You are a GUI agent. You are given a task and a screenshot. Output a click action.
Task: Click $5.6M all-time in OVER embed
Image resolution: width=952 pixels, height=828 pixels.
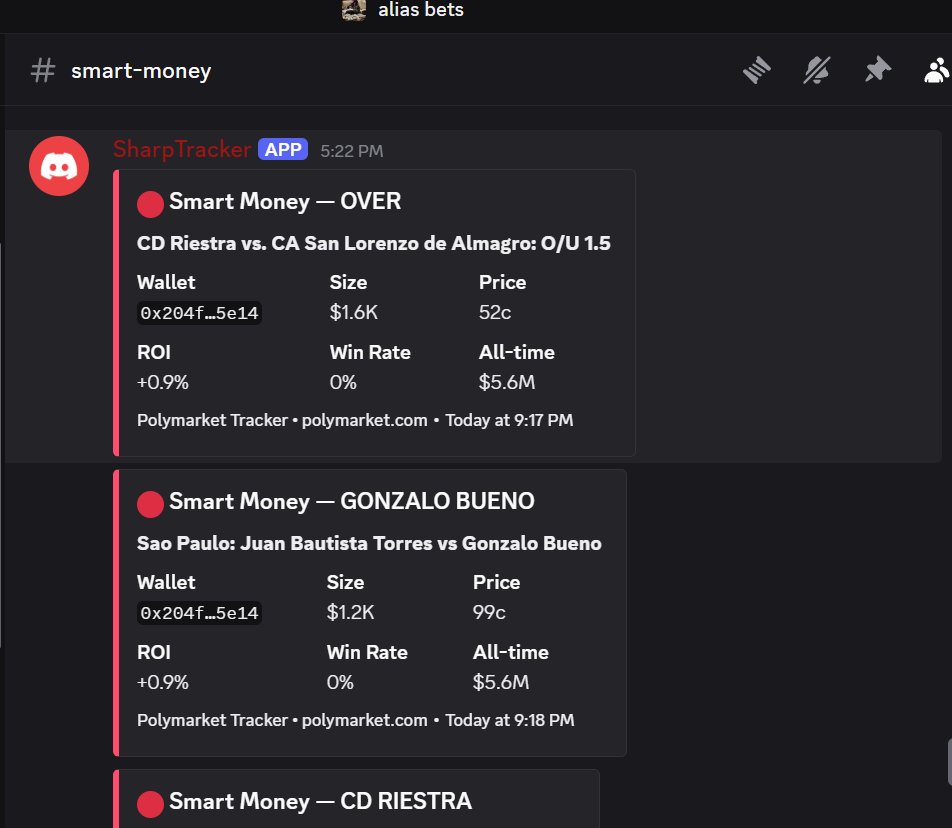point(507,382)
